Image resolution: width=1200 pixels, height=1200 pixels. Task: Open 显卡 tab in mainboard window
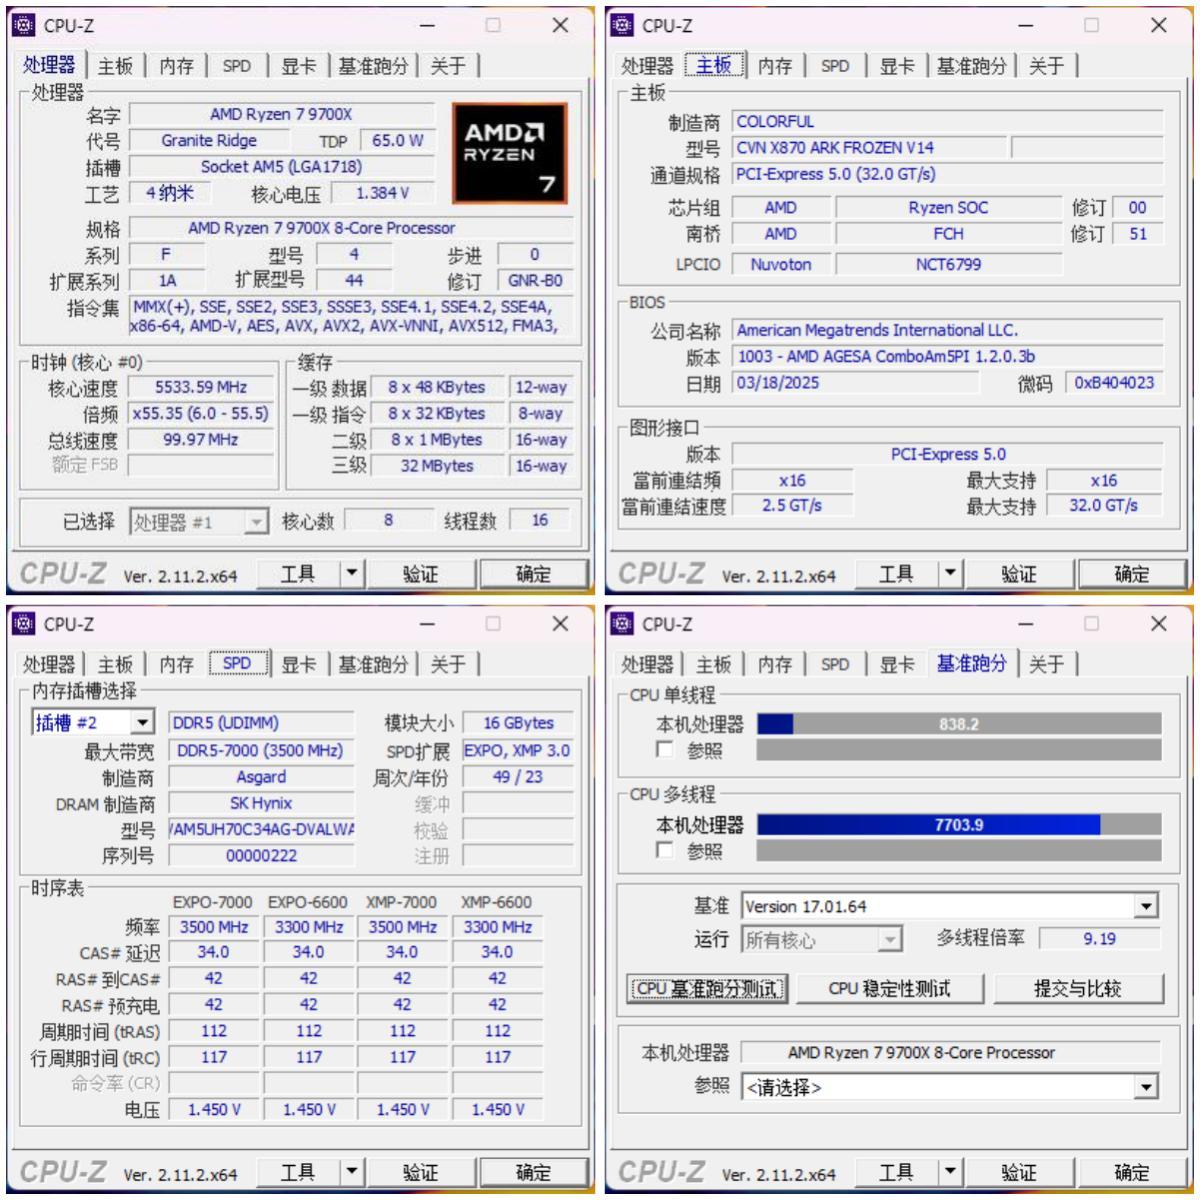[896, 66]
